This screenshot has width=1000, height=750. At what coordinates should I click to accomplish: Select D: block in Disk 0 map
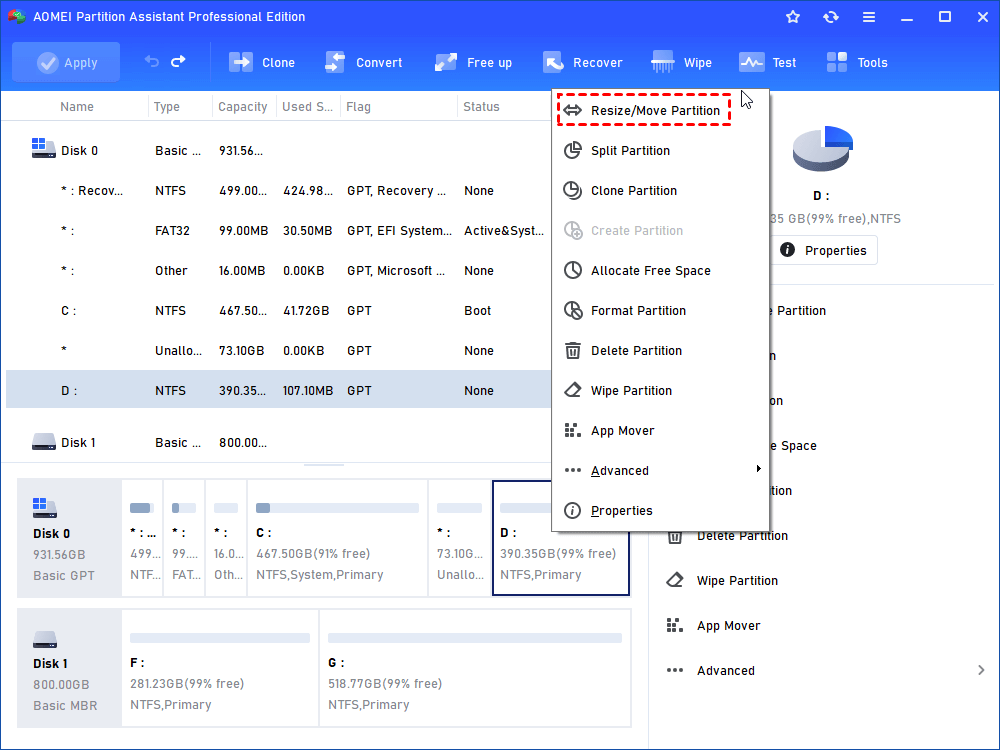(x=561, y=538)
